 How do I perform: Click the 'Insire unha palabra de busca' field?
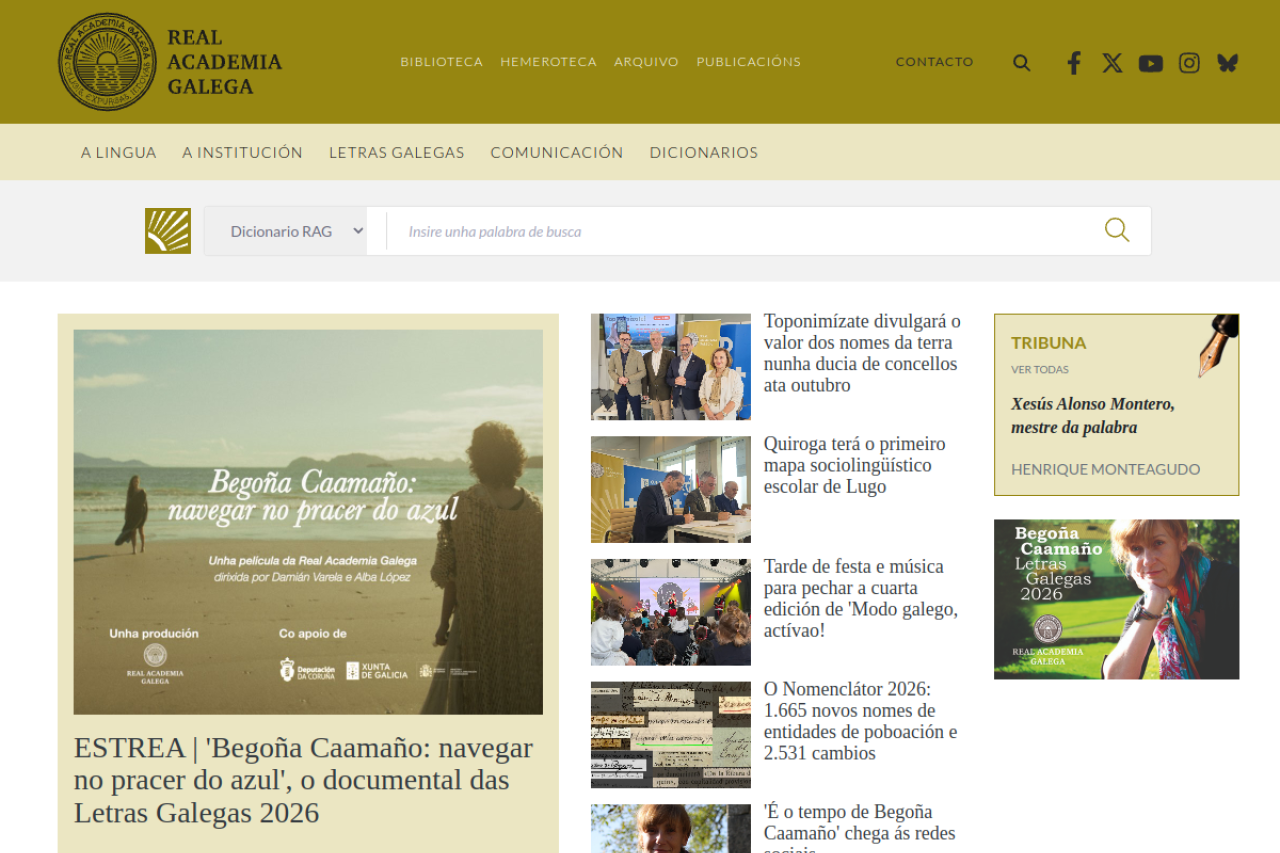tap(740, 231)
